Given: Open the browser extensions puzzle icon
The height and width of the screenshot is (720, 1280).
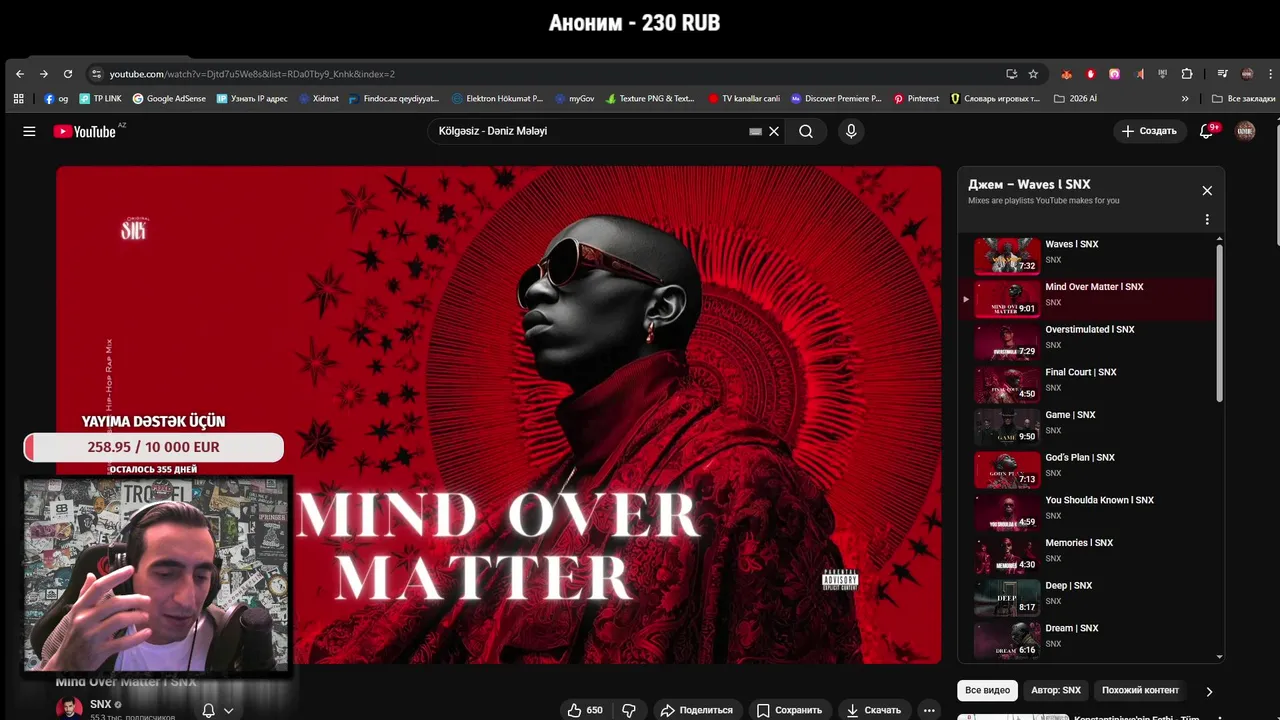Looking at the screenshot, I should coord(1187,74).
